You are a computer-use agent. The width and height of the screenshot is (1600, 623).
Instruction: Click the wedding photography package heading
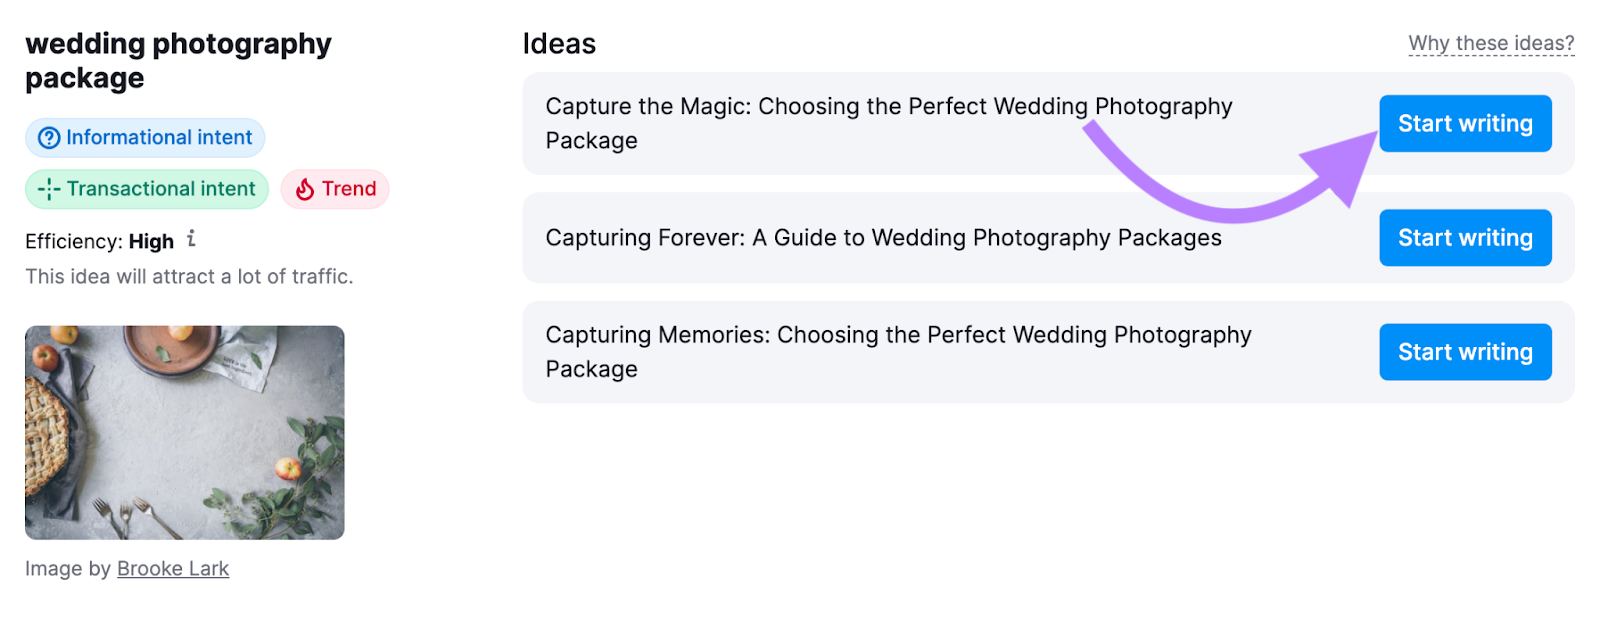[x=179, y=60]
